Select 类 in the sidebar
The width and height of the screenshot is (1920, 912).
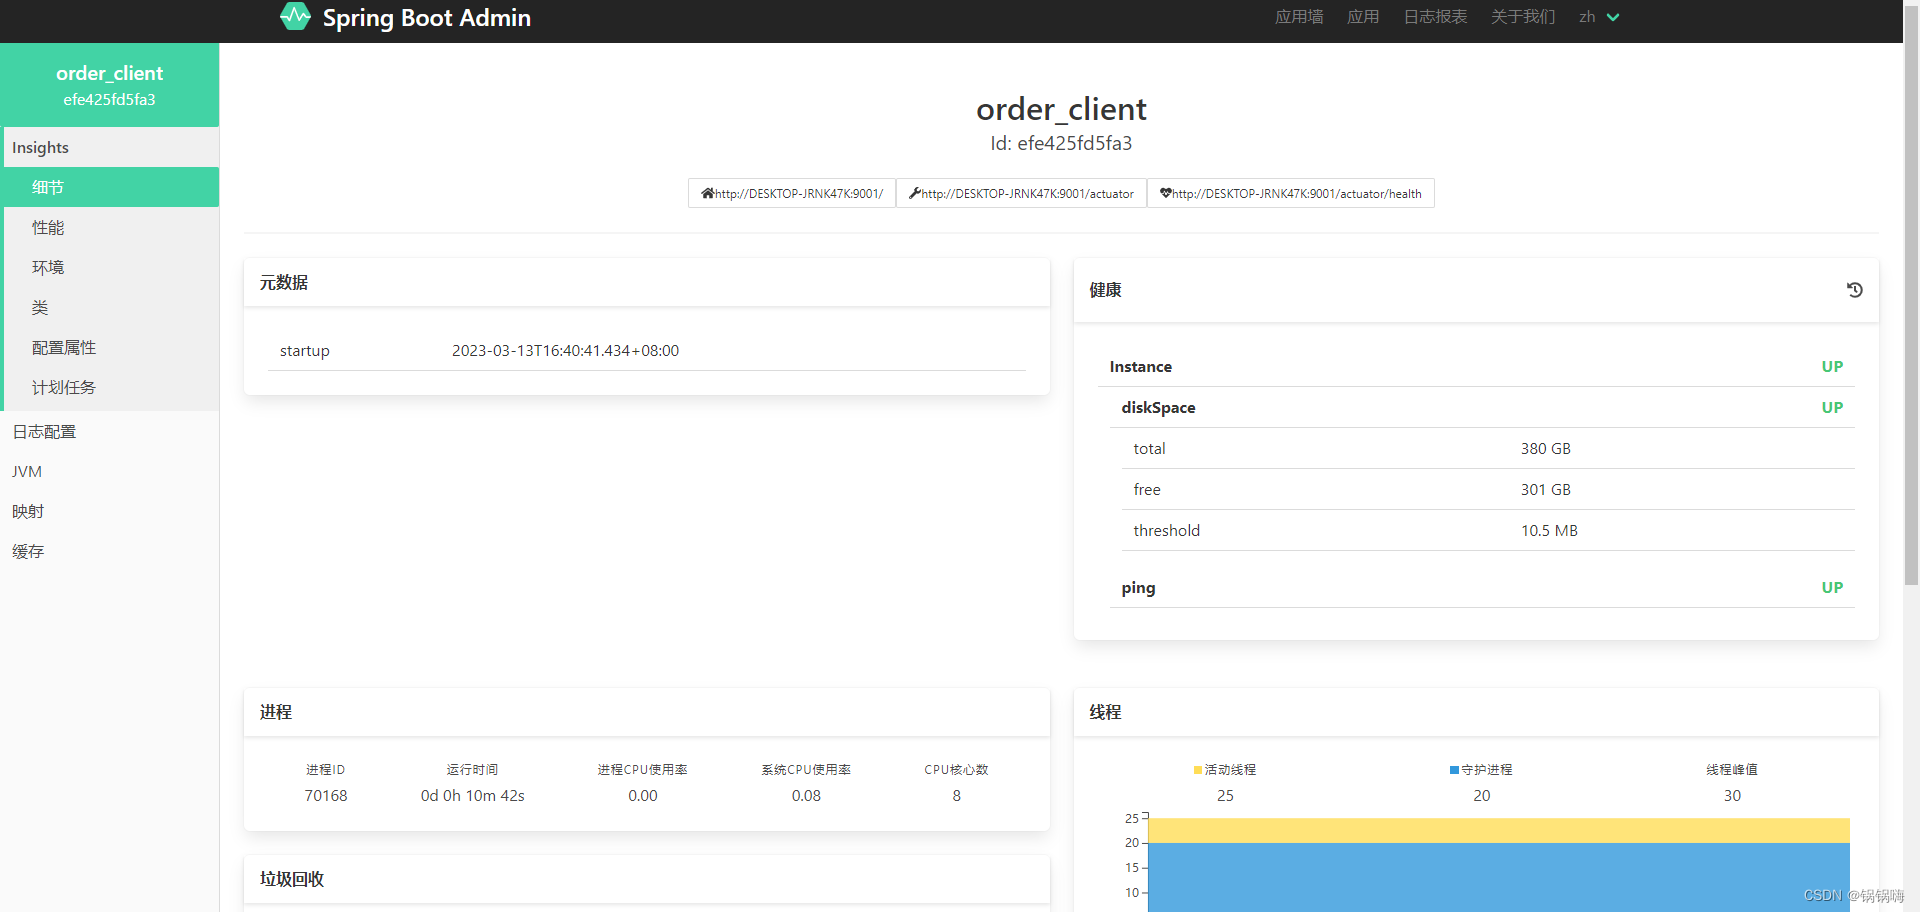pos(112,307)
